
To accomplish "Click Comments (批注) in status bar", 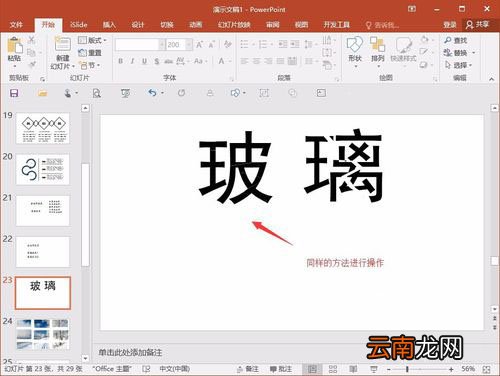I will pos(281,369).
